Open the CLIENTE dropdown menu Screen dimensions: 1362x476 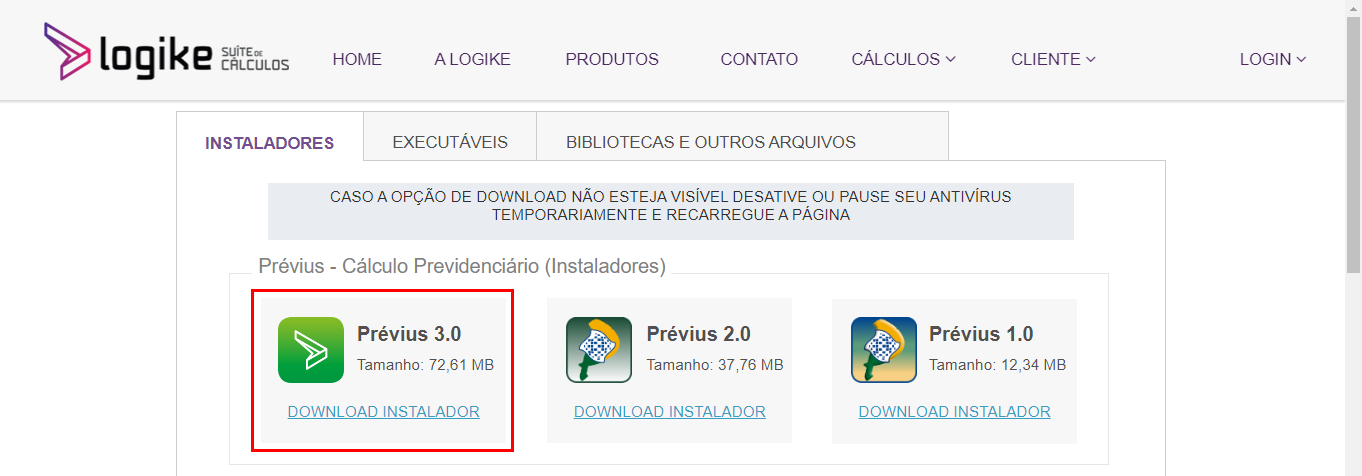pyautogui.click(x=1053, y=59)
